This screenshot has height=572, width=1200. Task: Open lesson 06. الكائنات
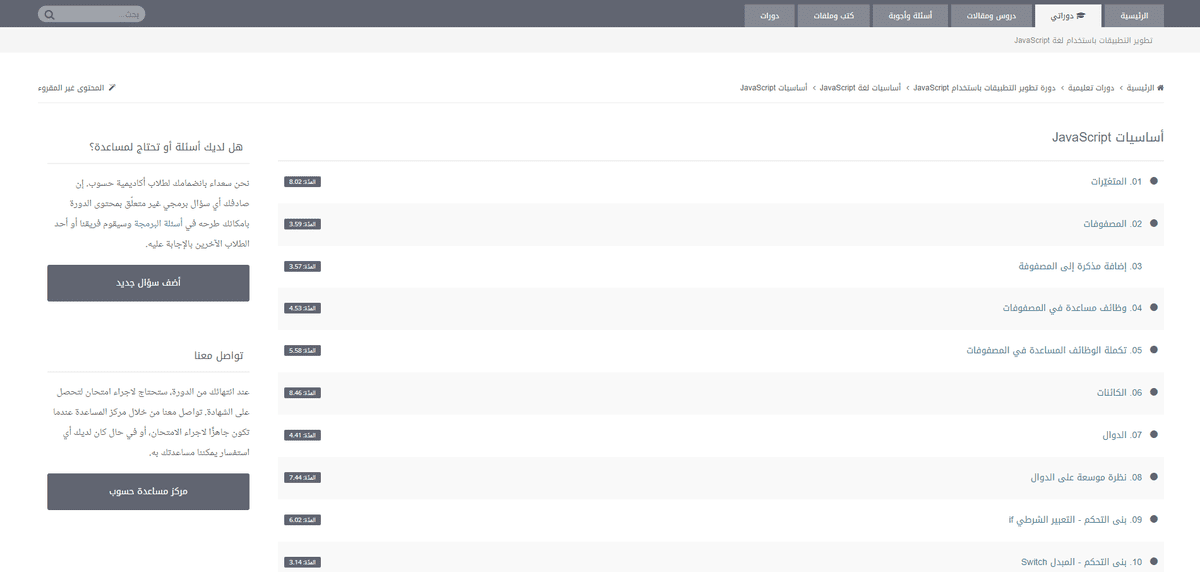[x=1119, y=393]
